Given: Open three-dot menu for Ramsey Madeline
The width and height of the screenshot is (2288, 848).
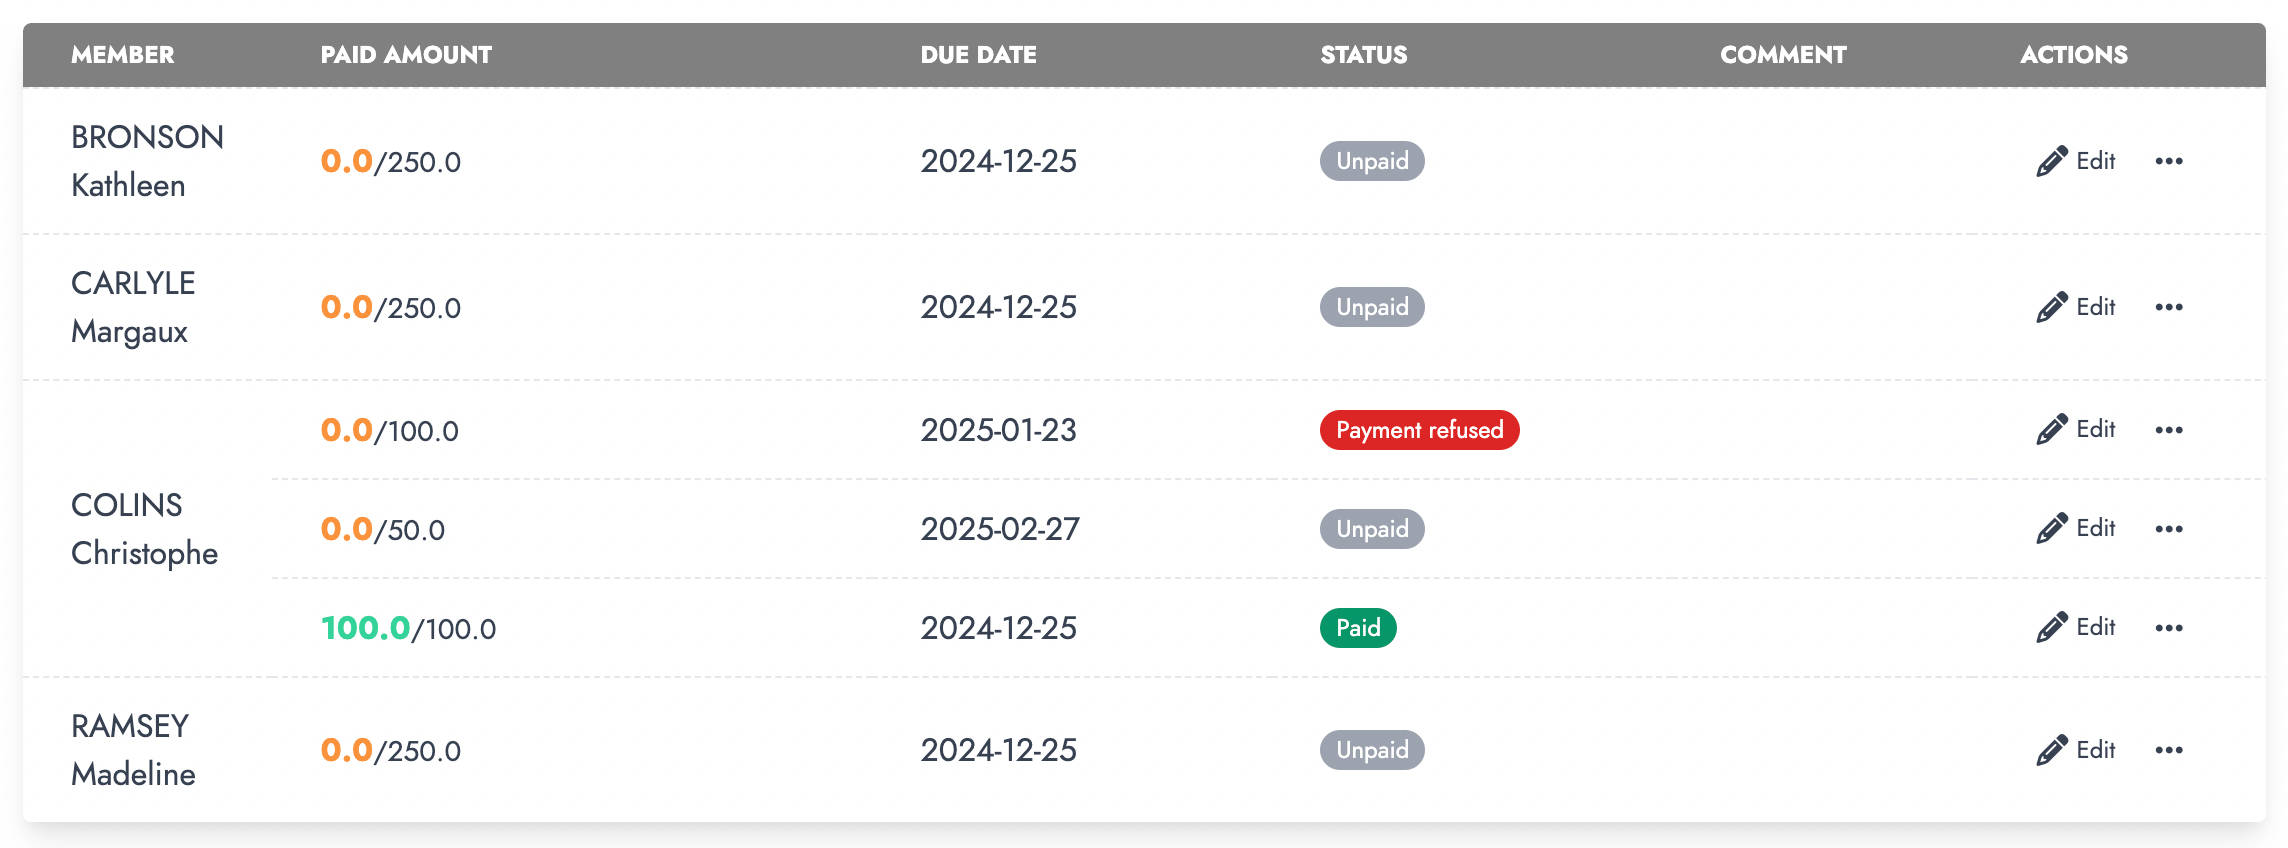Looking at the screenshot, I should pos(2168,750).
